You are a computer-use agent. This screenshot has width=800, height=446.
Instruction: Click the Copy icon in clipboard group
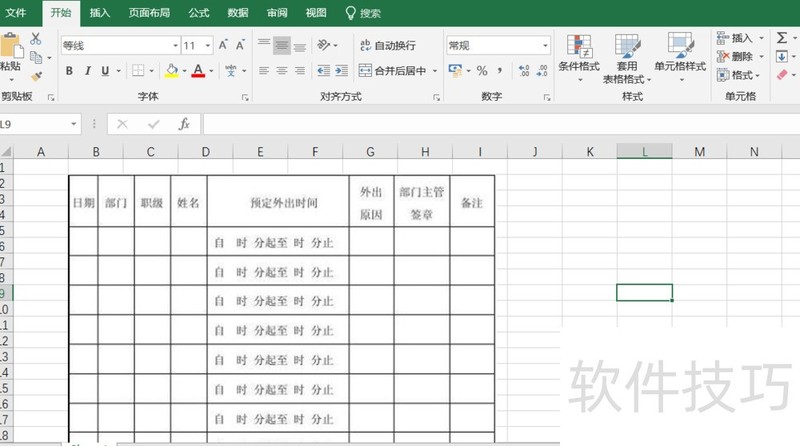pos(36,57)
